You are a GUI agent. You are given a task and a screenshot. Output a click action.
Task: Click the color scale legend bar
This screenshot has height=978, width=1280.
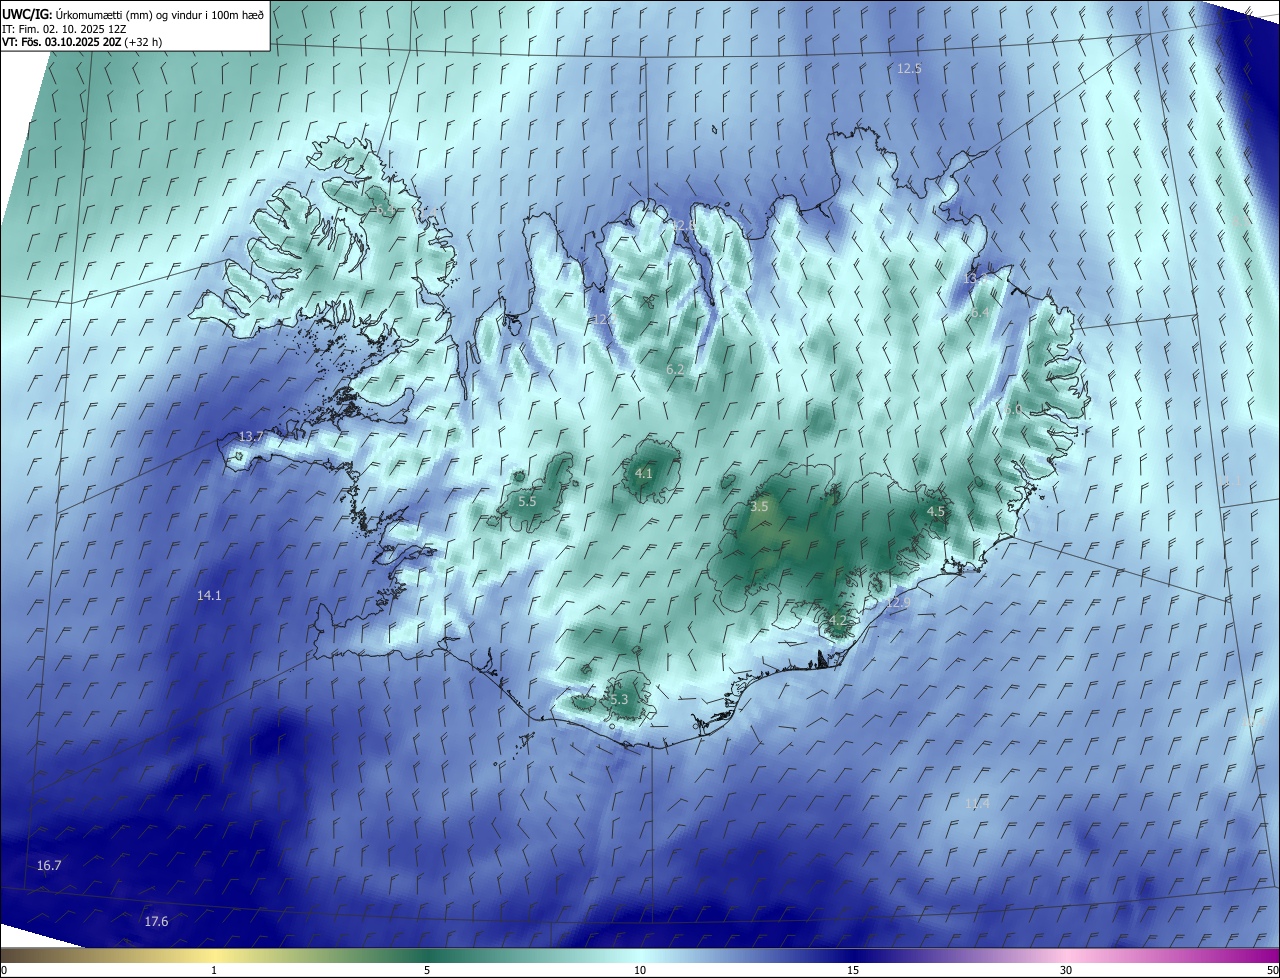pos(640,955)
